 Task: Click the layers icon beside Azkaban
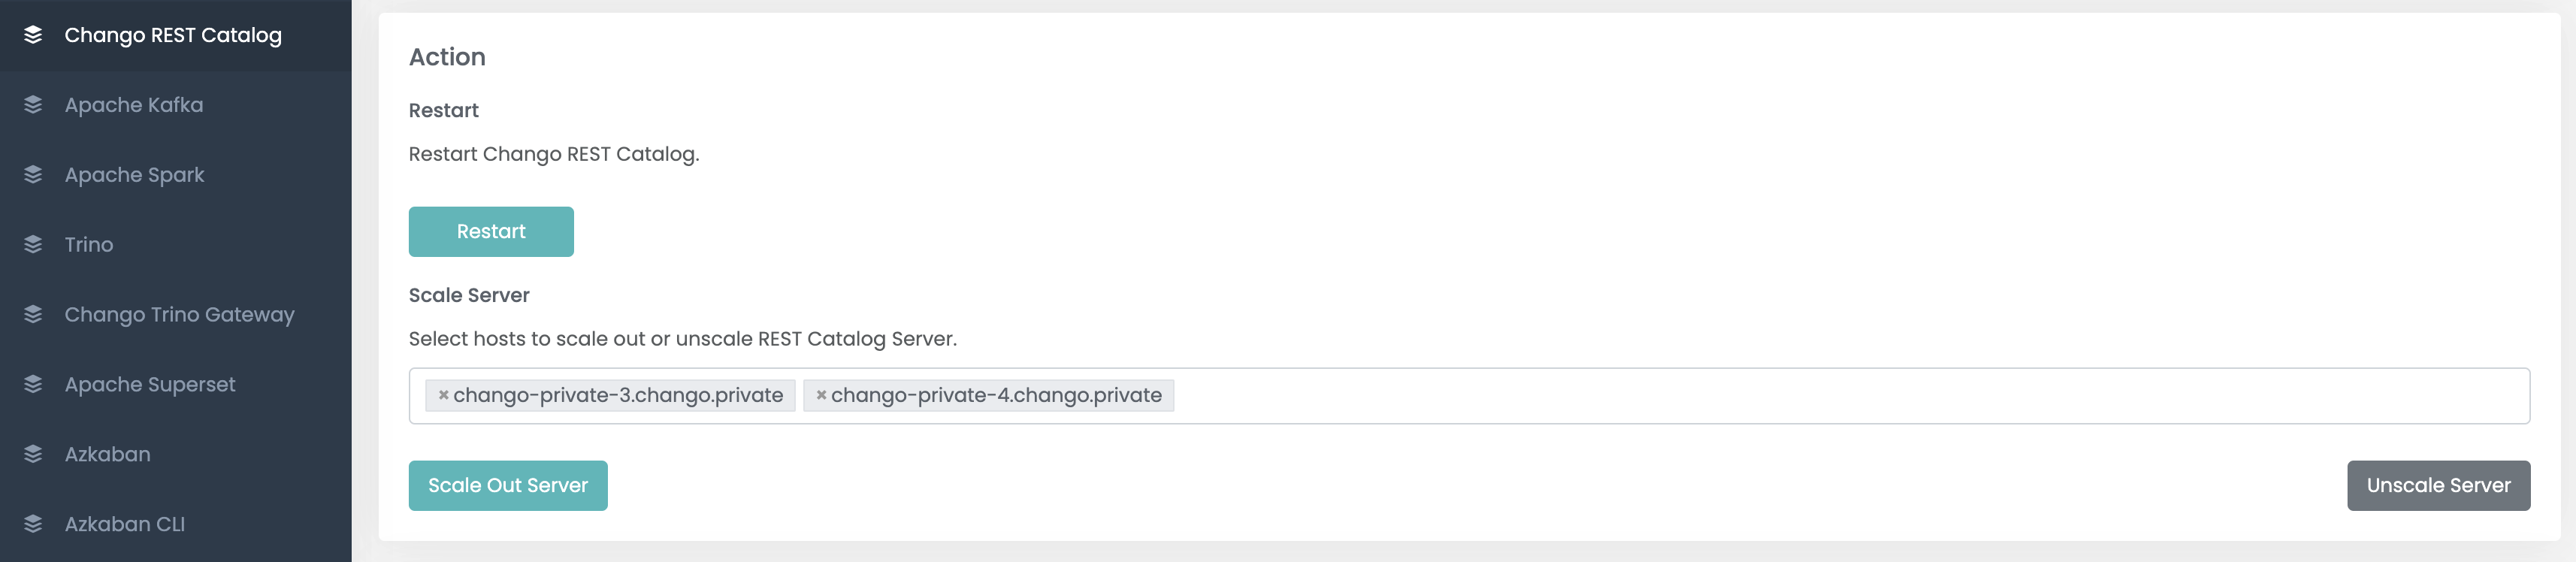pos(33,455)
